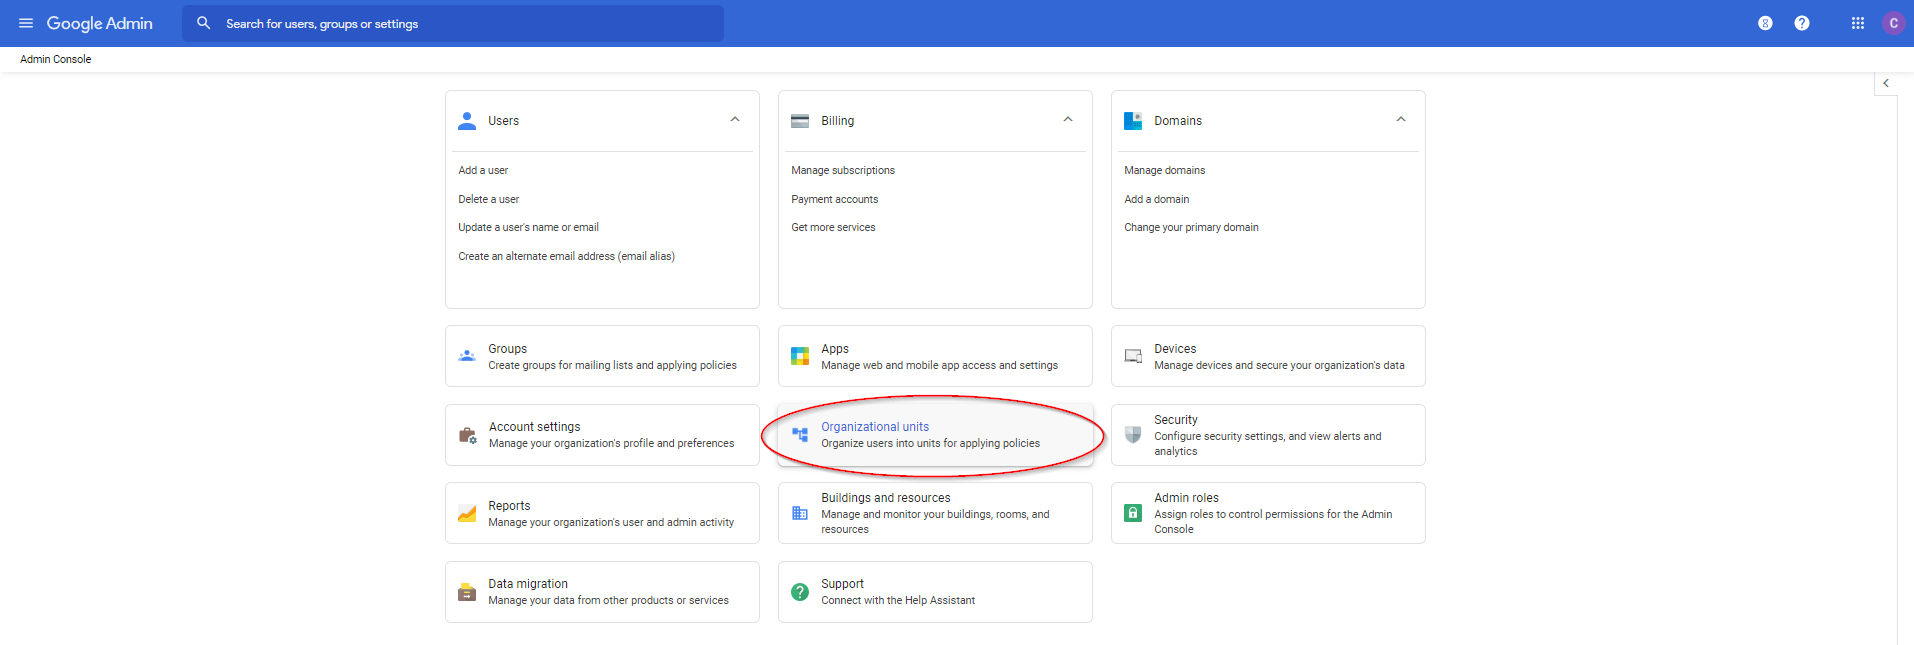
Task: Select Change your primary domain
Action: coord(1191,228)
